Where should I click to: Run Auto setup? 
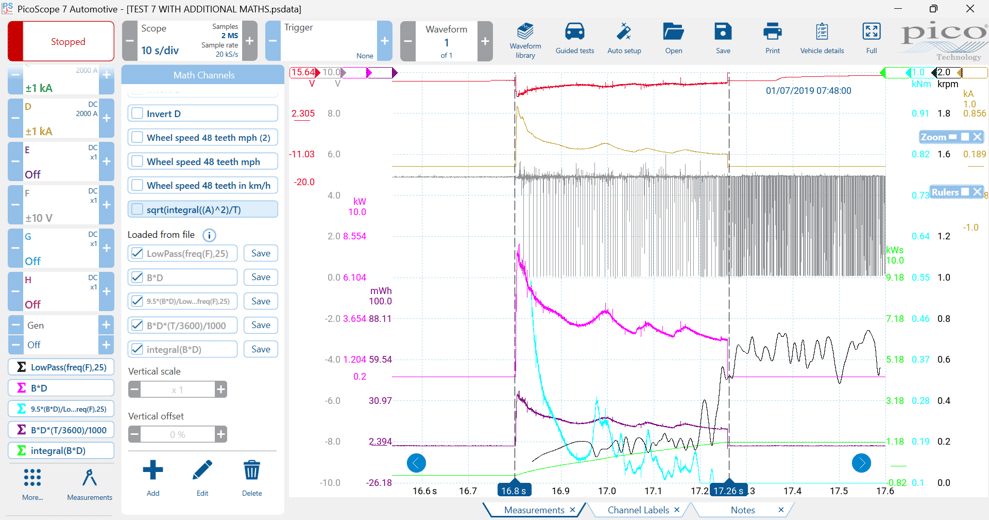pos(624,38)
